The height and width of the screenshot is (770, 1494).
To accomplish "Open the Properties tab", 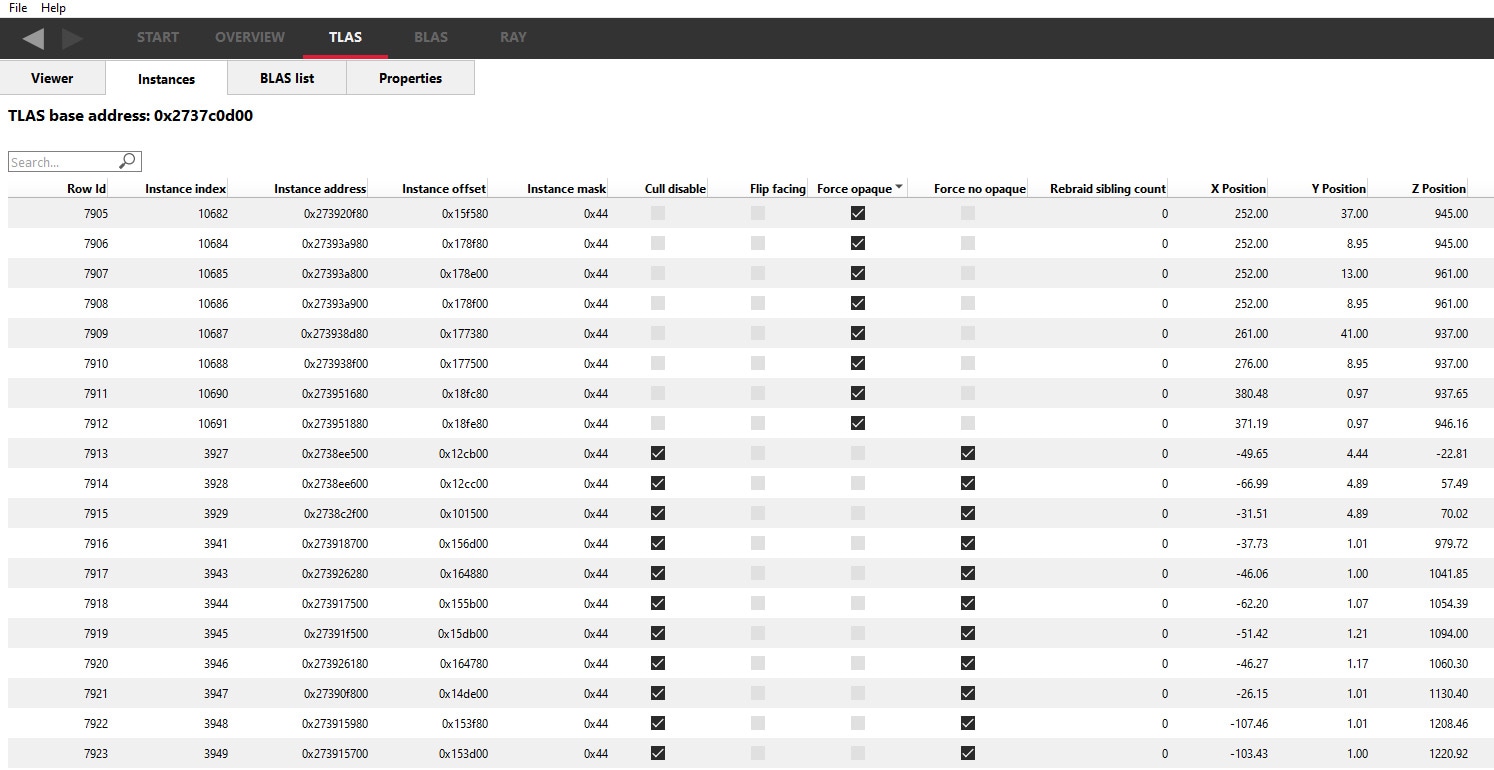I will [x=410, y=78].
